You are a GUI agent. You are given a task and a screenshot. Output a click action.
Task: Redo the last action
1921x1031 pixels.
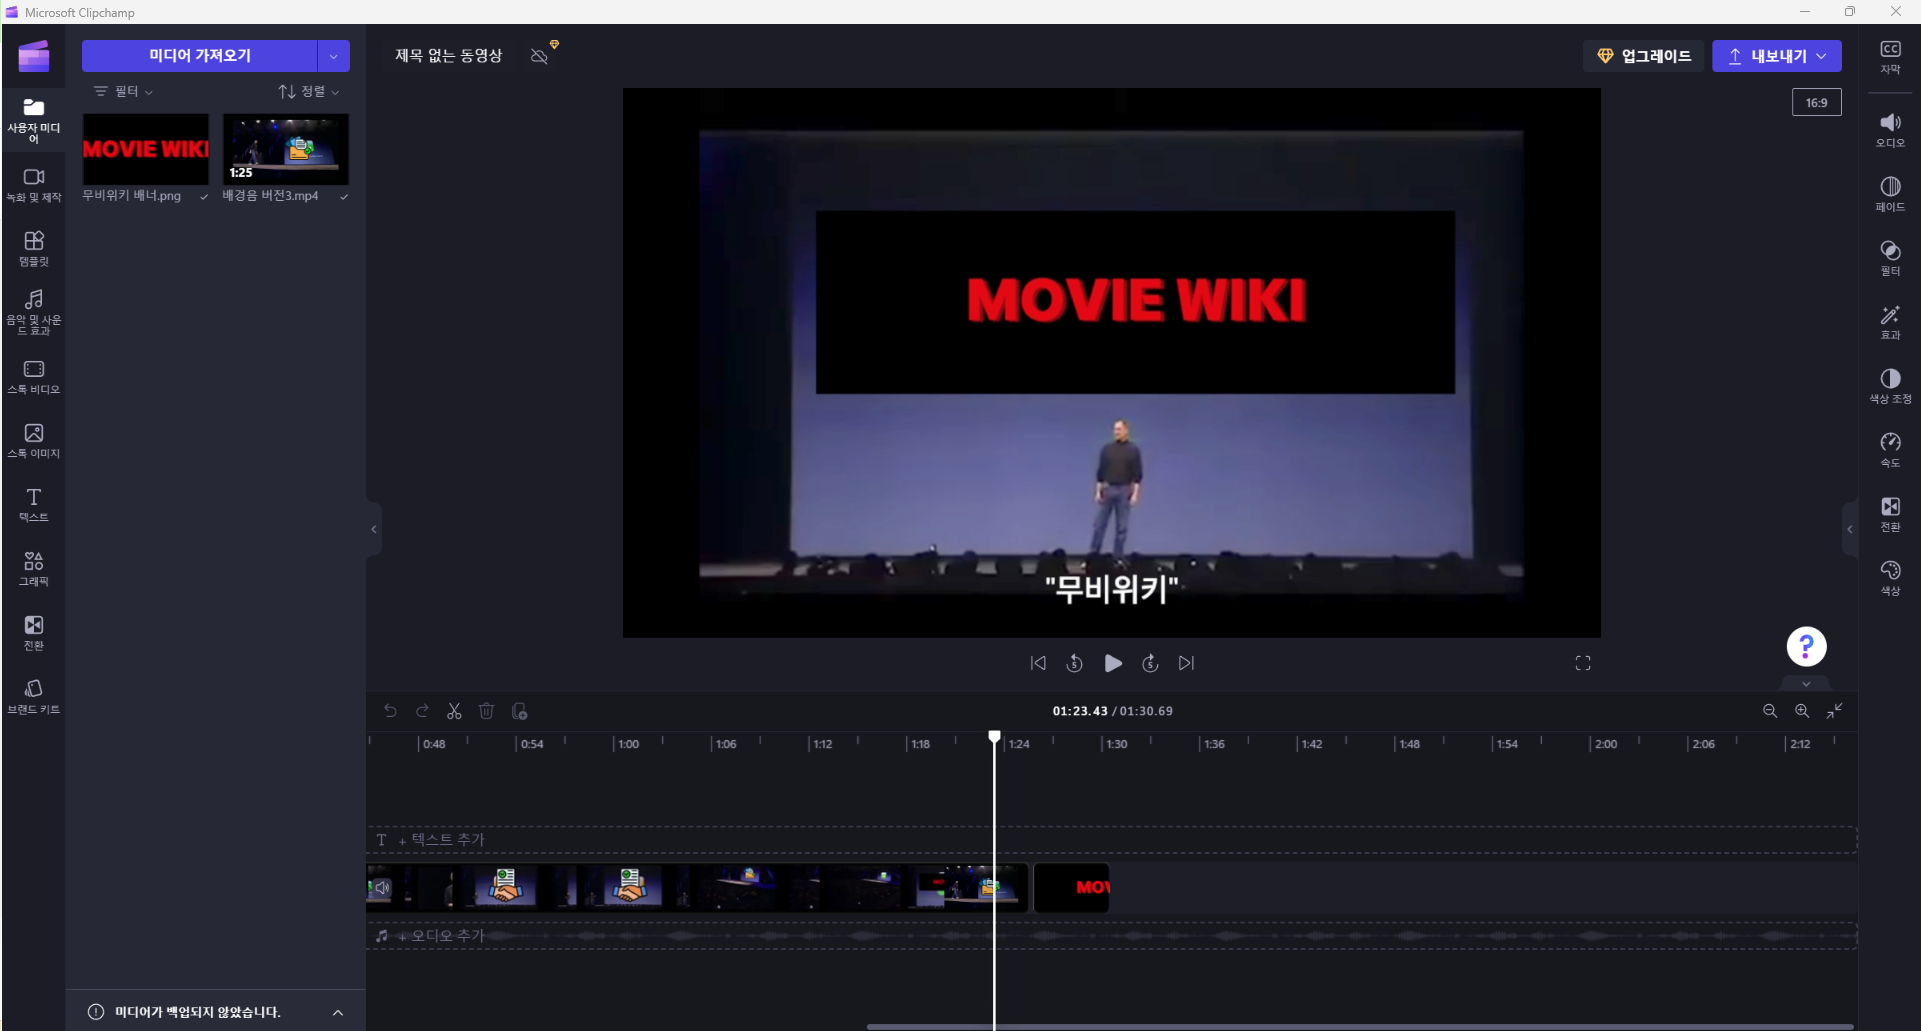pyautogui.click(x=422, y=711)
